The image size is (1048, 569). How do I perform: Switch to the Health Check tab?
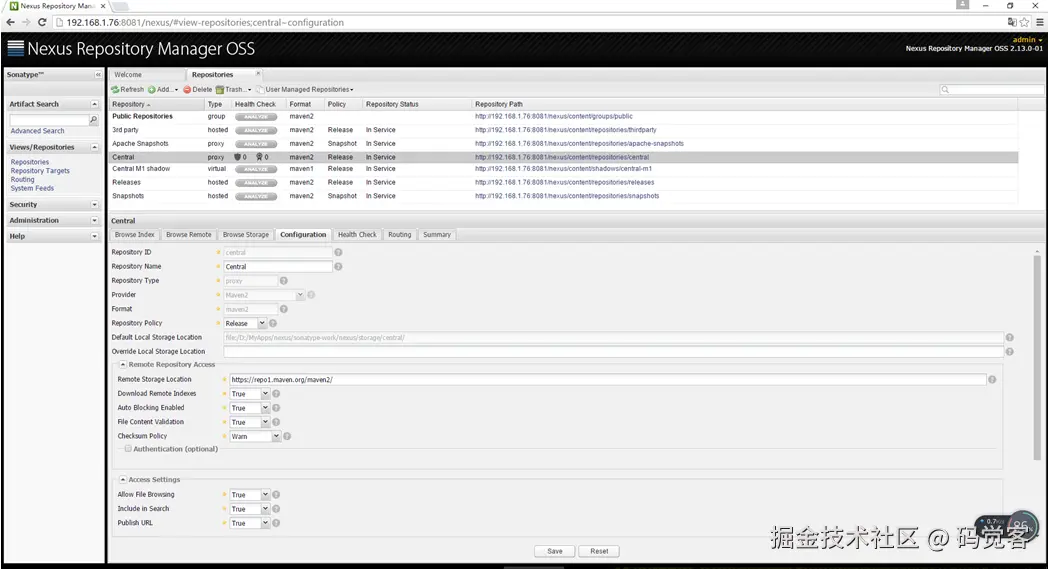pyautogui.click(x=357, y=235)
